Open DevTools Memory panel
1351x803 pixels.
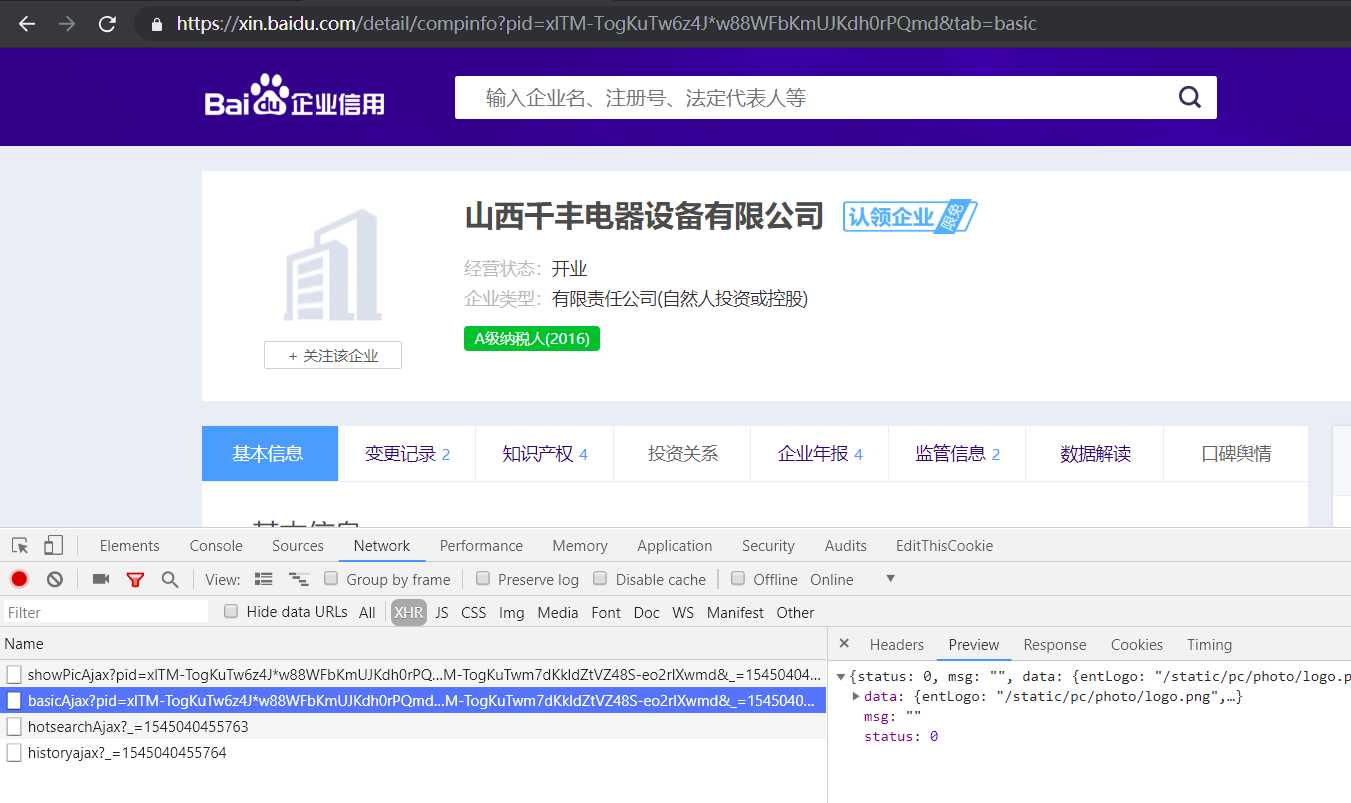pos(580,545)
